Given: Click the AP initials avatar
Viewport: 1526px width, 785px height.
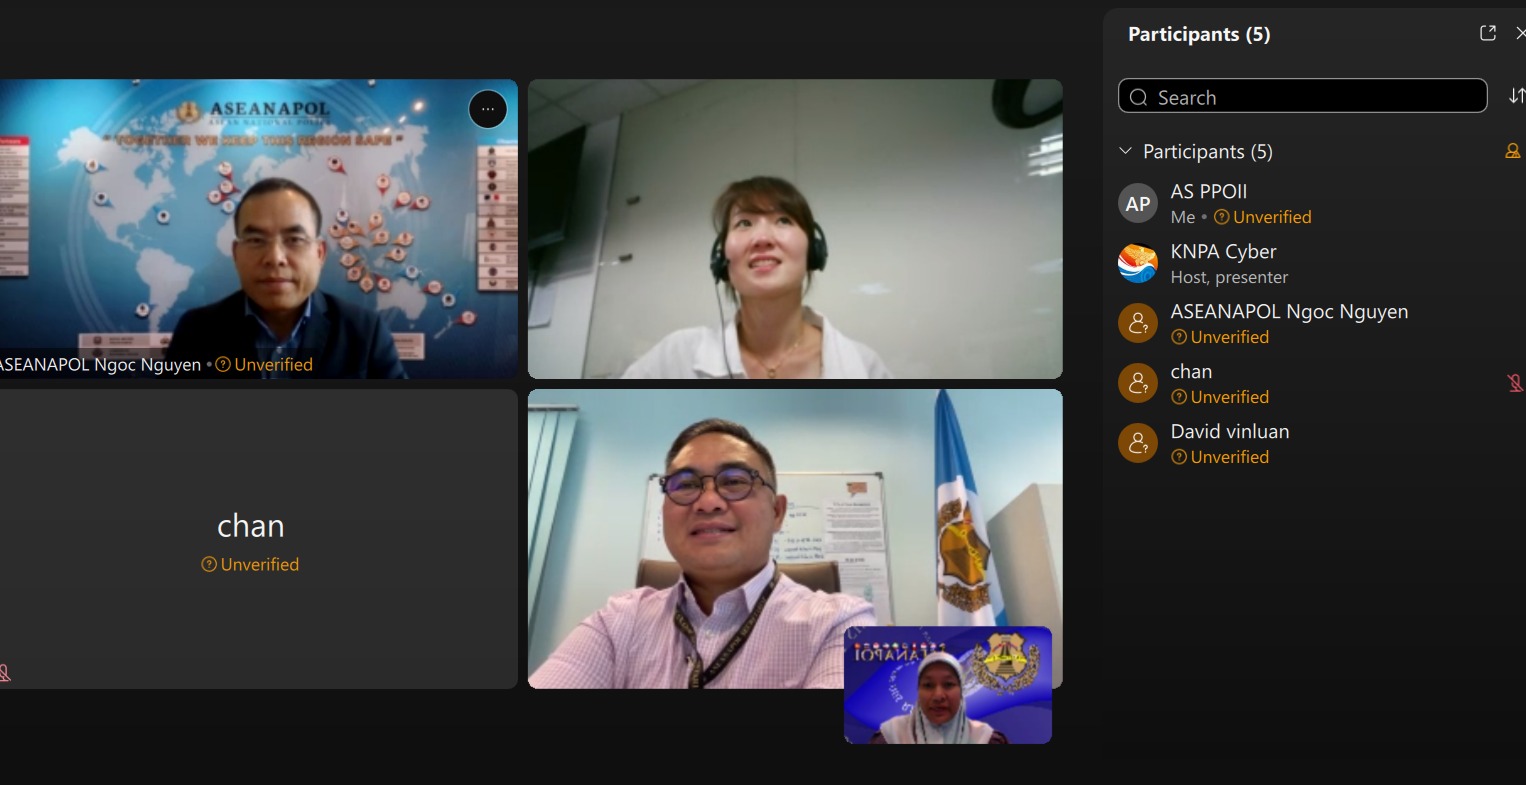Looking at the screenshot, I should pos(1137,204).
